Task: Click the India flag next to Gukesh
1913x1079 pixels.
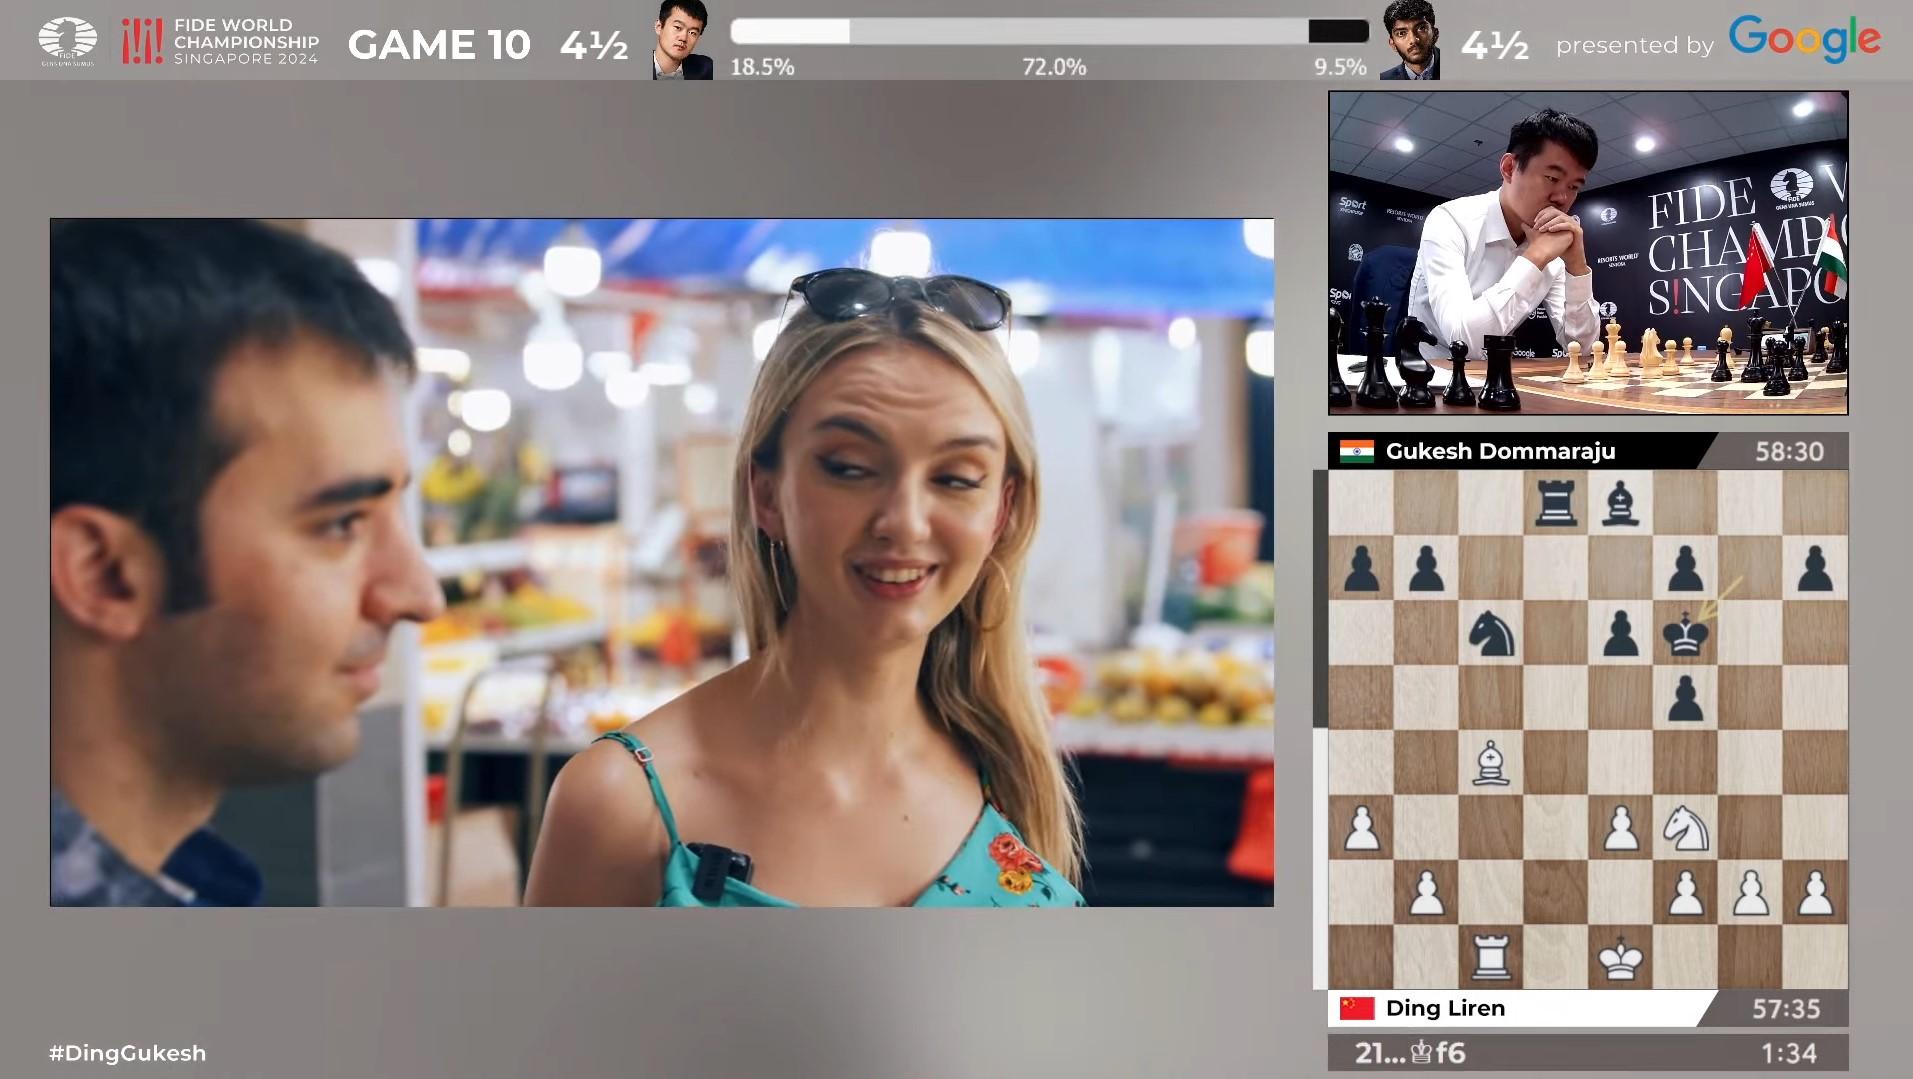Action: coord(1357,451)
